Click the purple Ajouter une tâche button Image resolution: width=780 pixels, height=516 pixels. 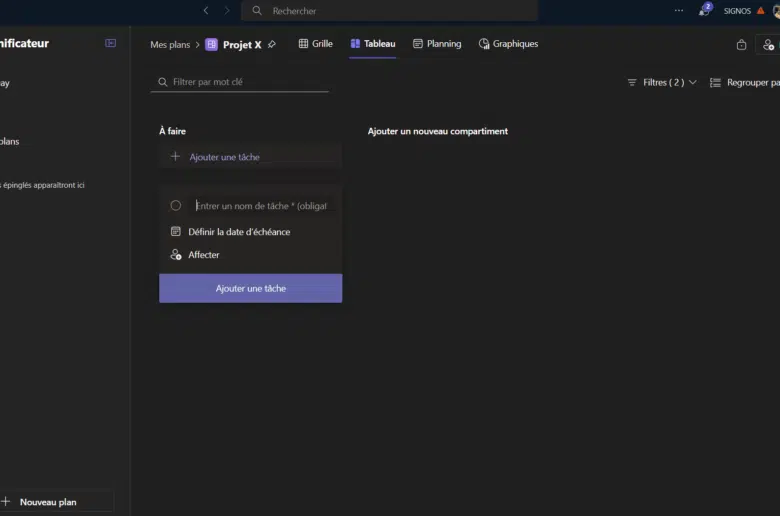pos(250,289)
